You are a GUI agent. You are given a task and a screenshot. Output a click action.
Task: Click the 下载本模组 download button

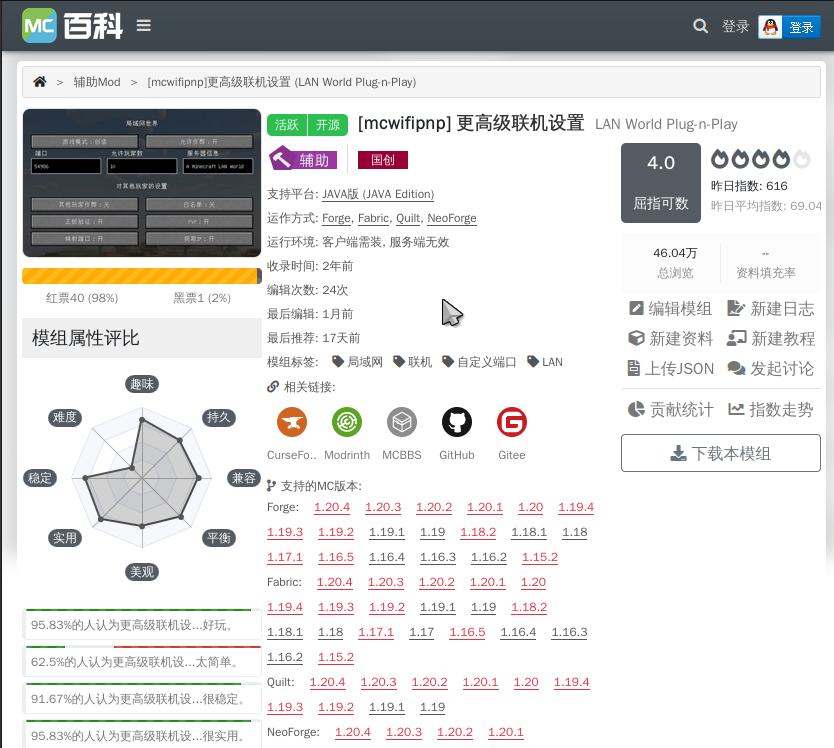click(721, 453)
